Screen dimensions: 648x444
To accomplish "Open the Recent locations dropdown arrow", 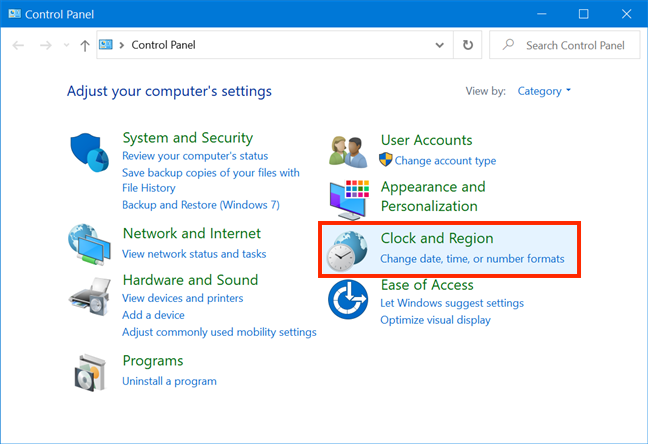I will (66, 45).
